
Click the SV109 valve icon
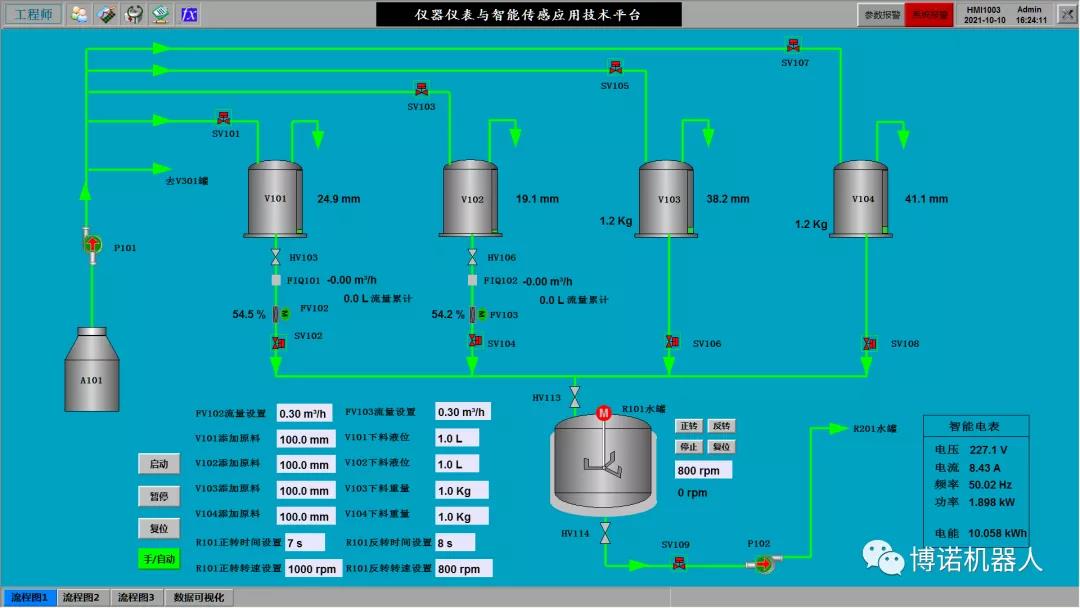(678, 565)
